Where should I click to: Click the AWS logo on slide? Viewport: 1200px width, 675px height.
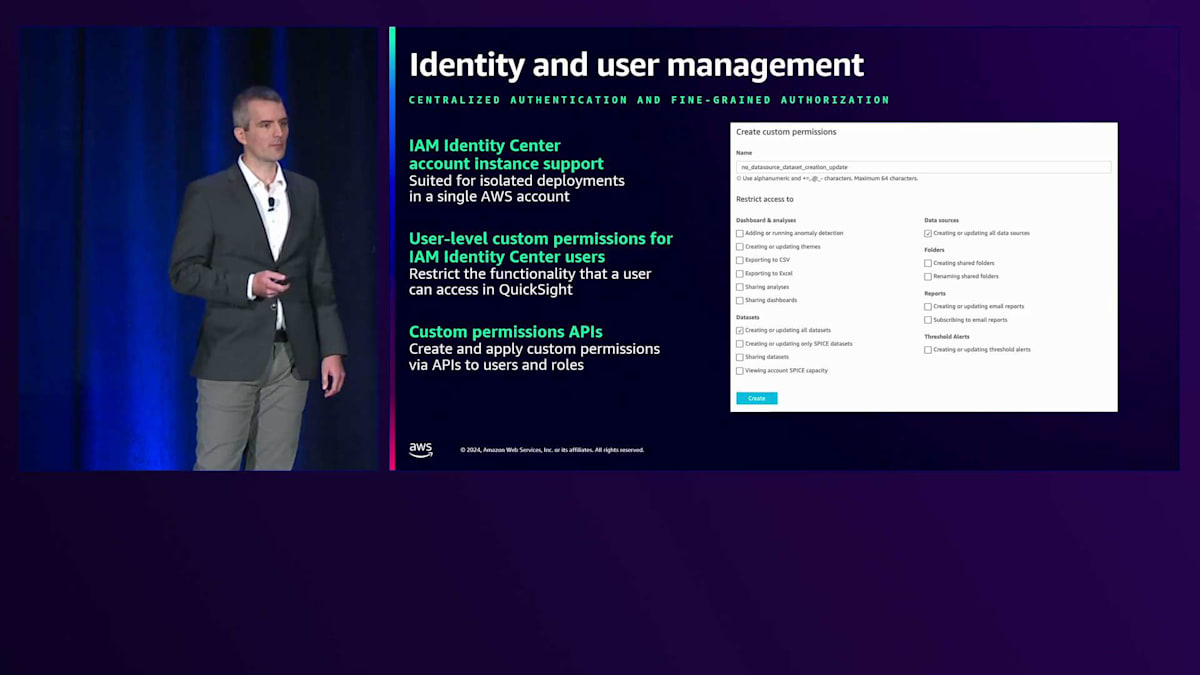421,449
